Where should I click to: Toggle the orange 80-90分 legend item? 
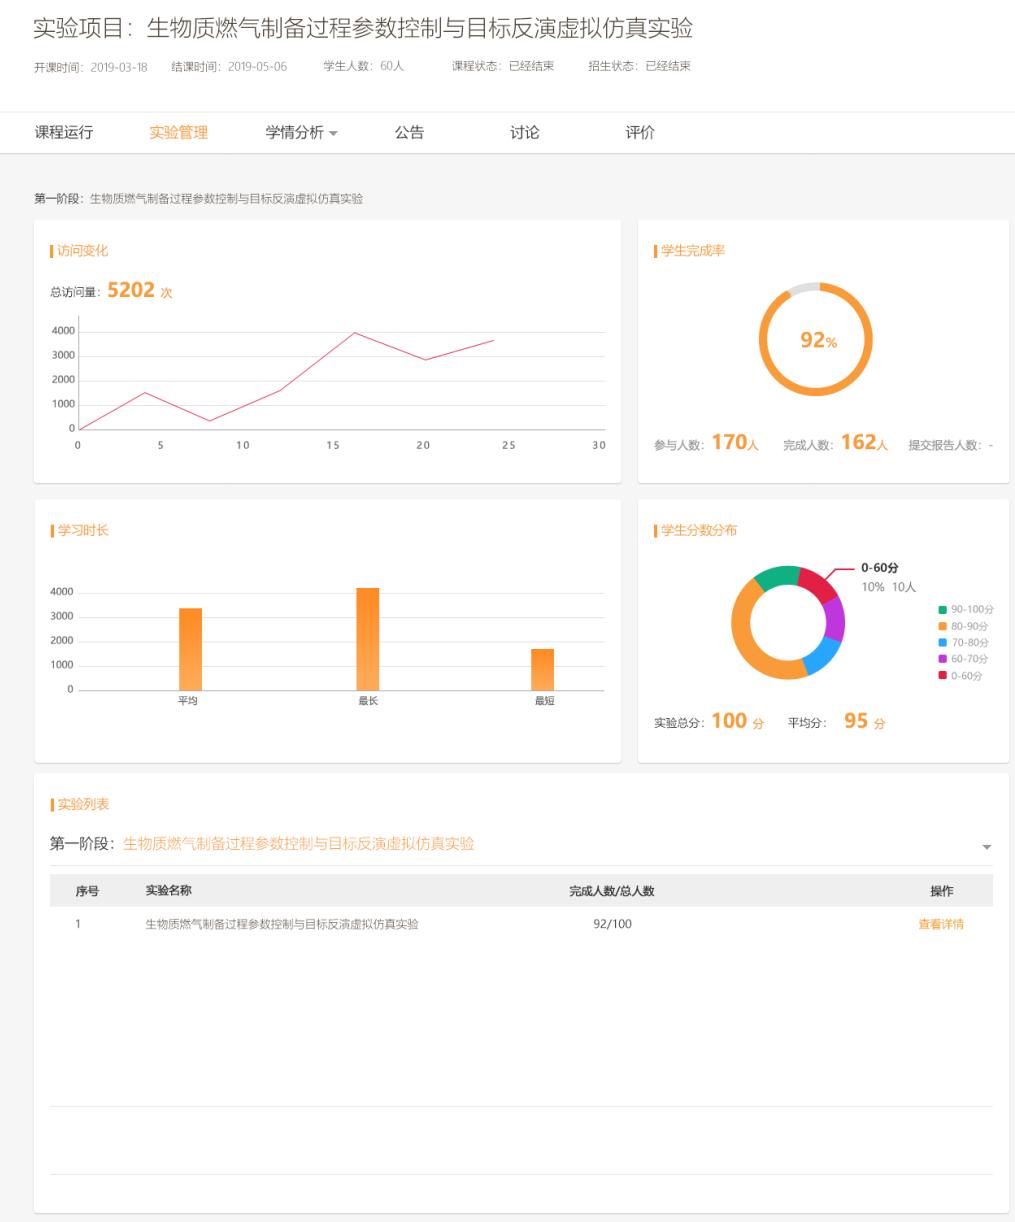tap(964, 626)
